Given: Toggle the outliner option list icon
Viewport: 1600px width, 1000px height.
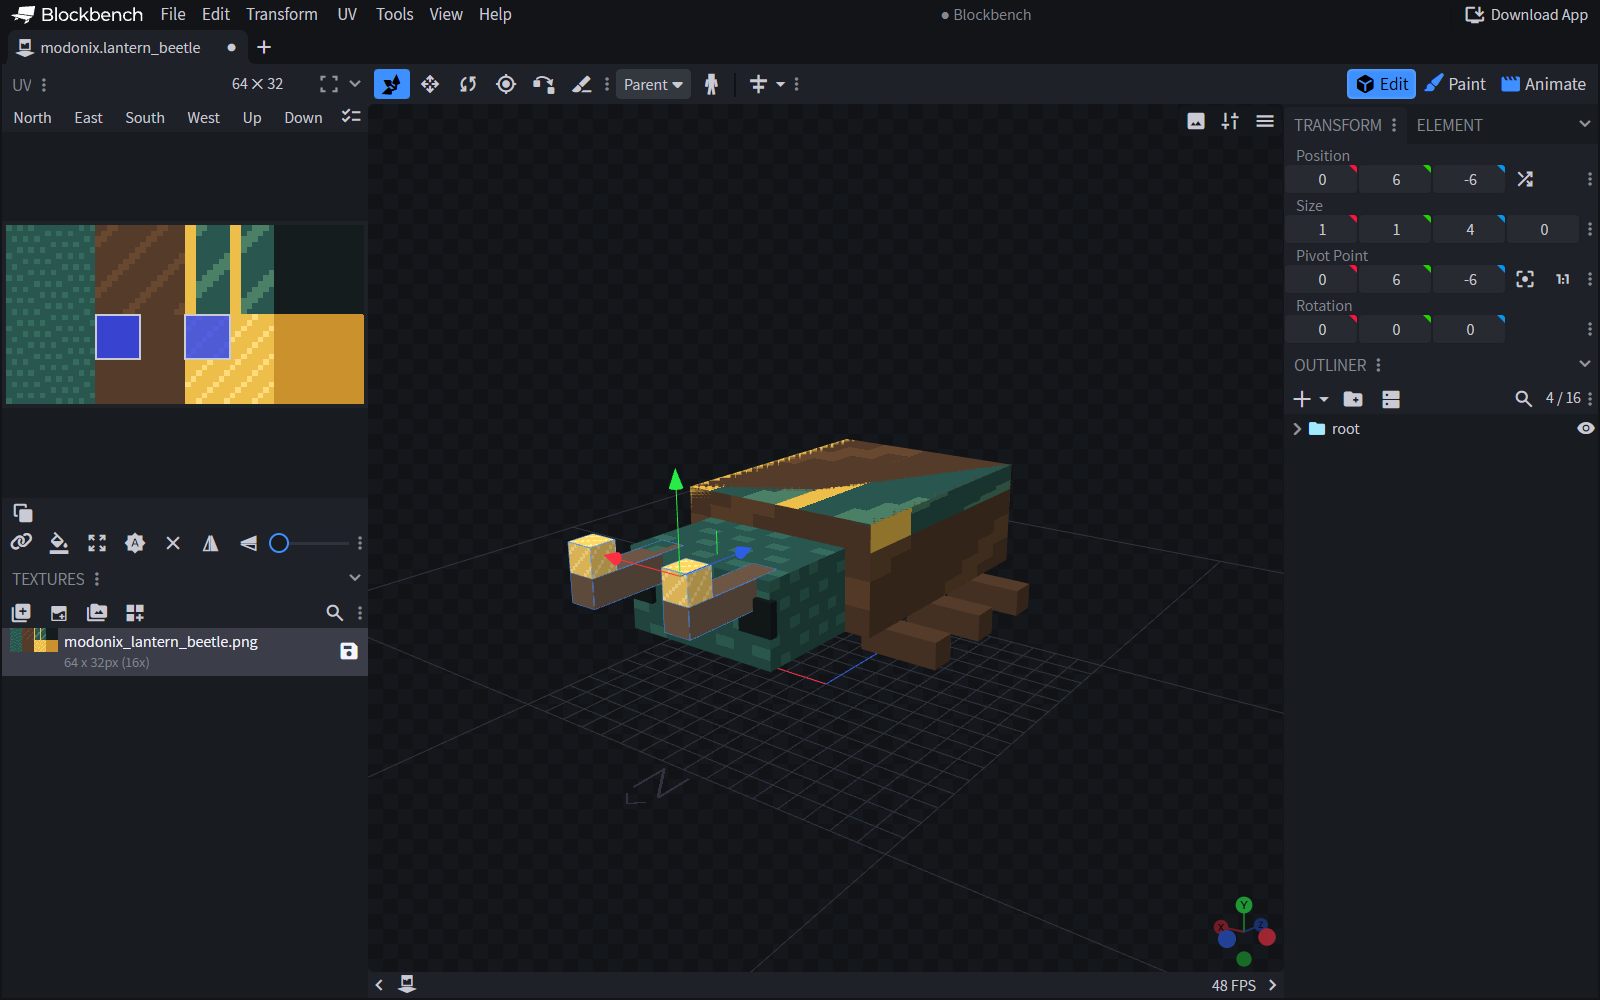Looking at the screenshot, I should [1391, 399].
